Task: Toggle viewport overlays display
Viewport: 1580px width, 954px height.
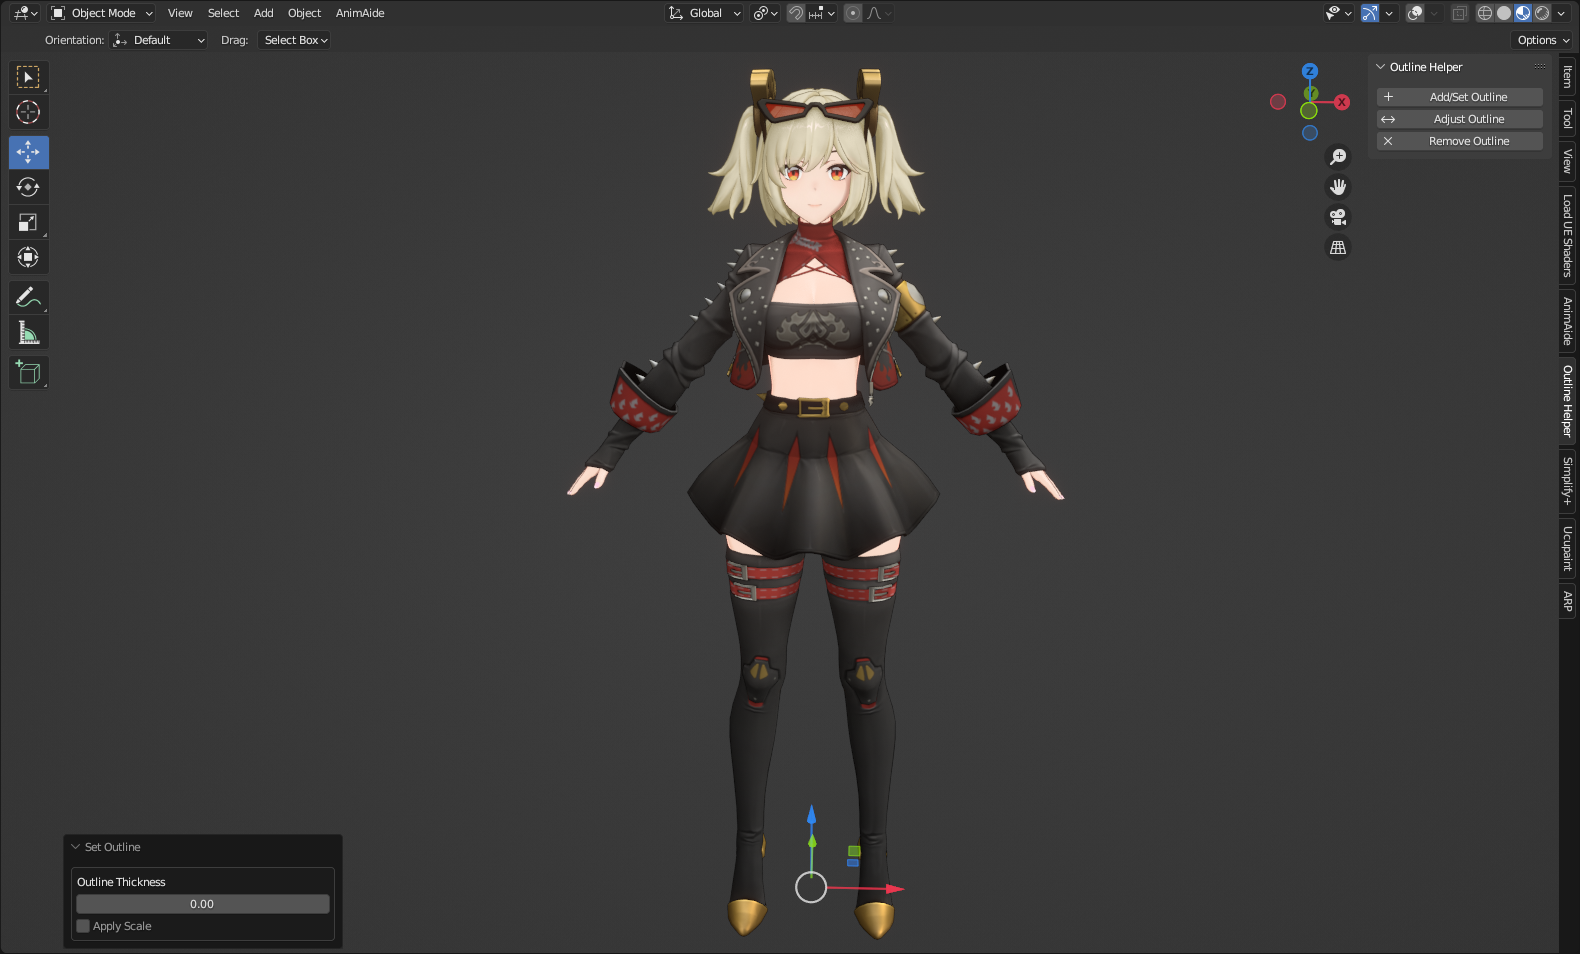Action: tap(1415, 13)
